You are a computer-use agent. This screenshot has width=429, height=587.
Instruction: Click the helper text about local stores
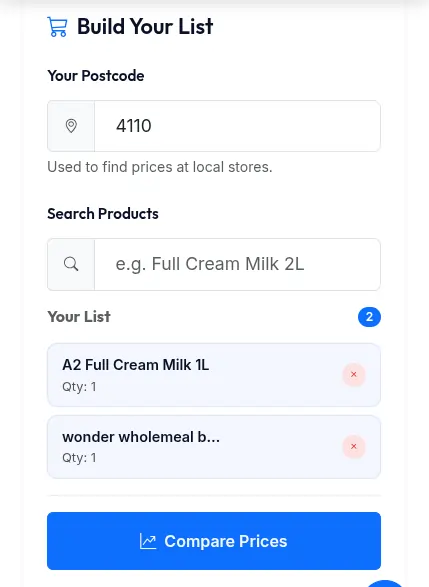coord(160,167)
